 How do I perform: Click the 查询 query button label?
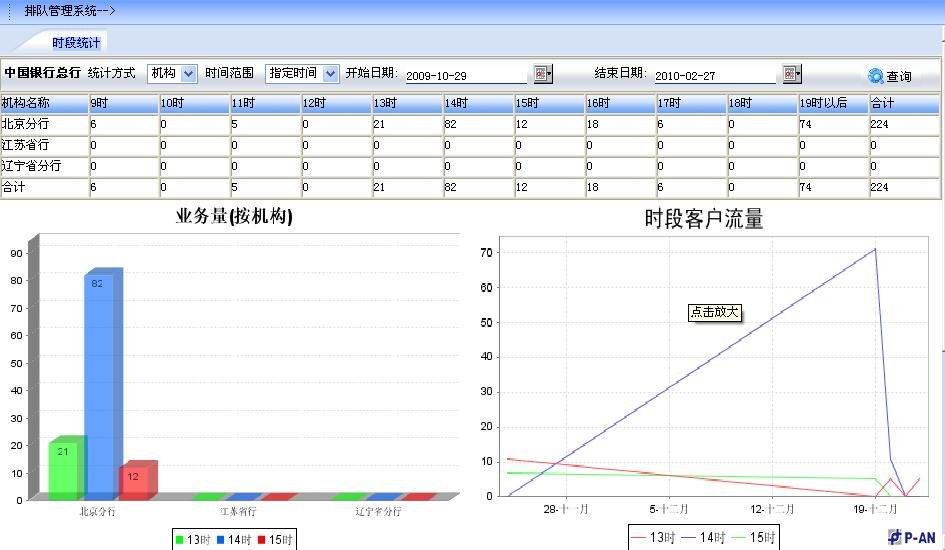point(899,77)
